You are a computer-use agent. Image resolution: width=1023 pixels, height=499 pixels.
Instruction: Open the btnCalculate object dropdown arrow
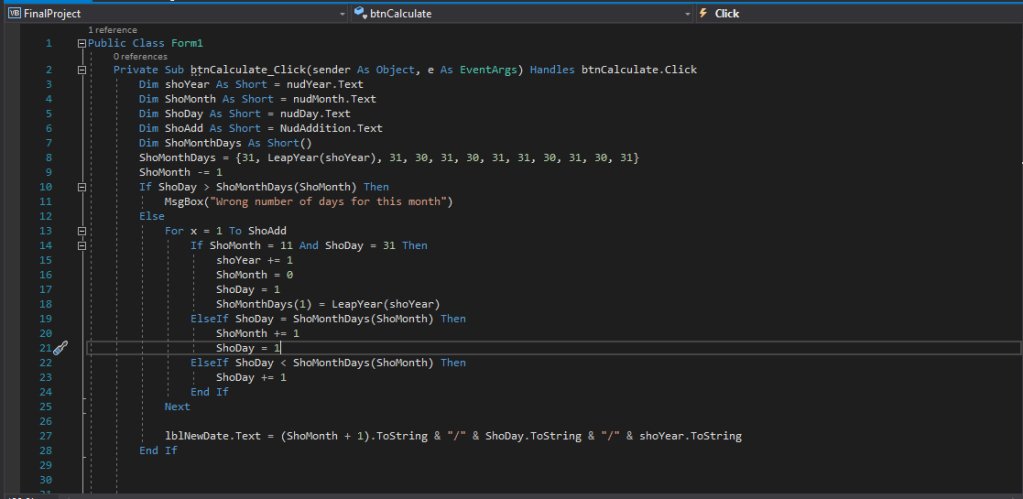pos(687,14)
